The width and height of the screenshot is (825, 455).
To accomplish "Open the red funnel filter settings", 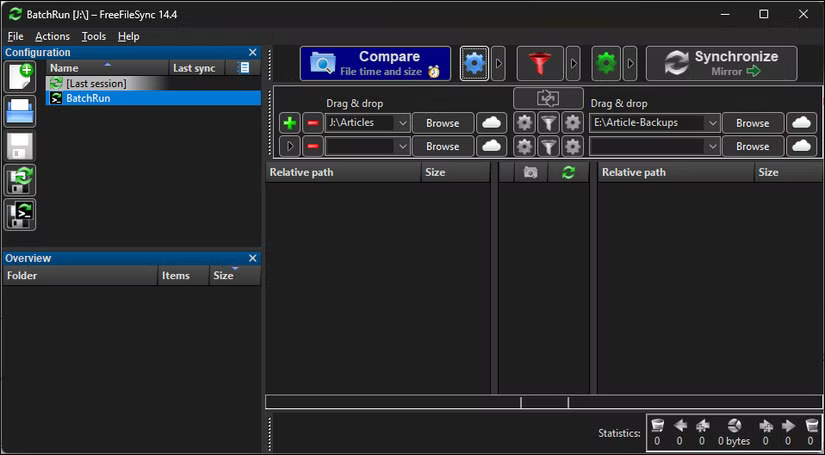I will click(x=540, y=64).
